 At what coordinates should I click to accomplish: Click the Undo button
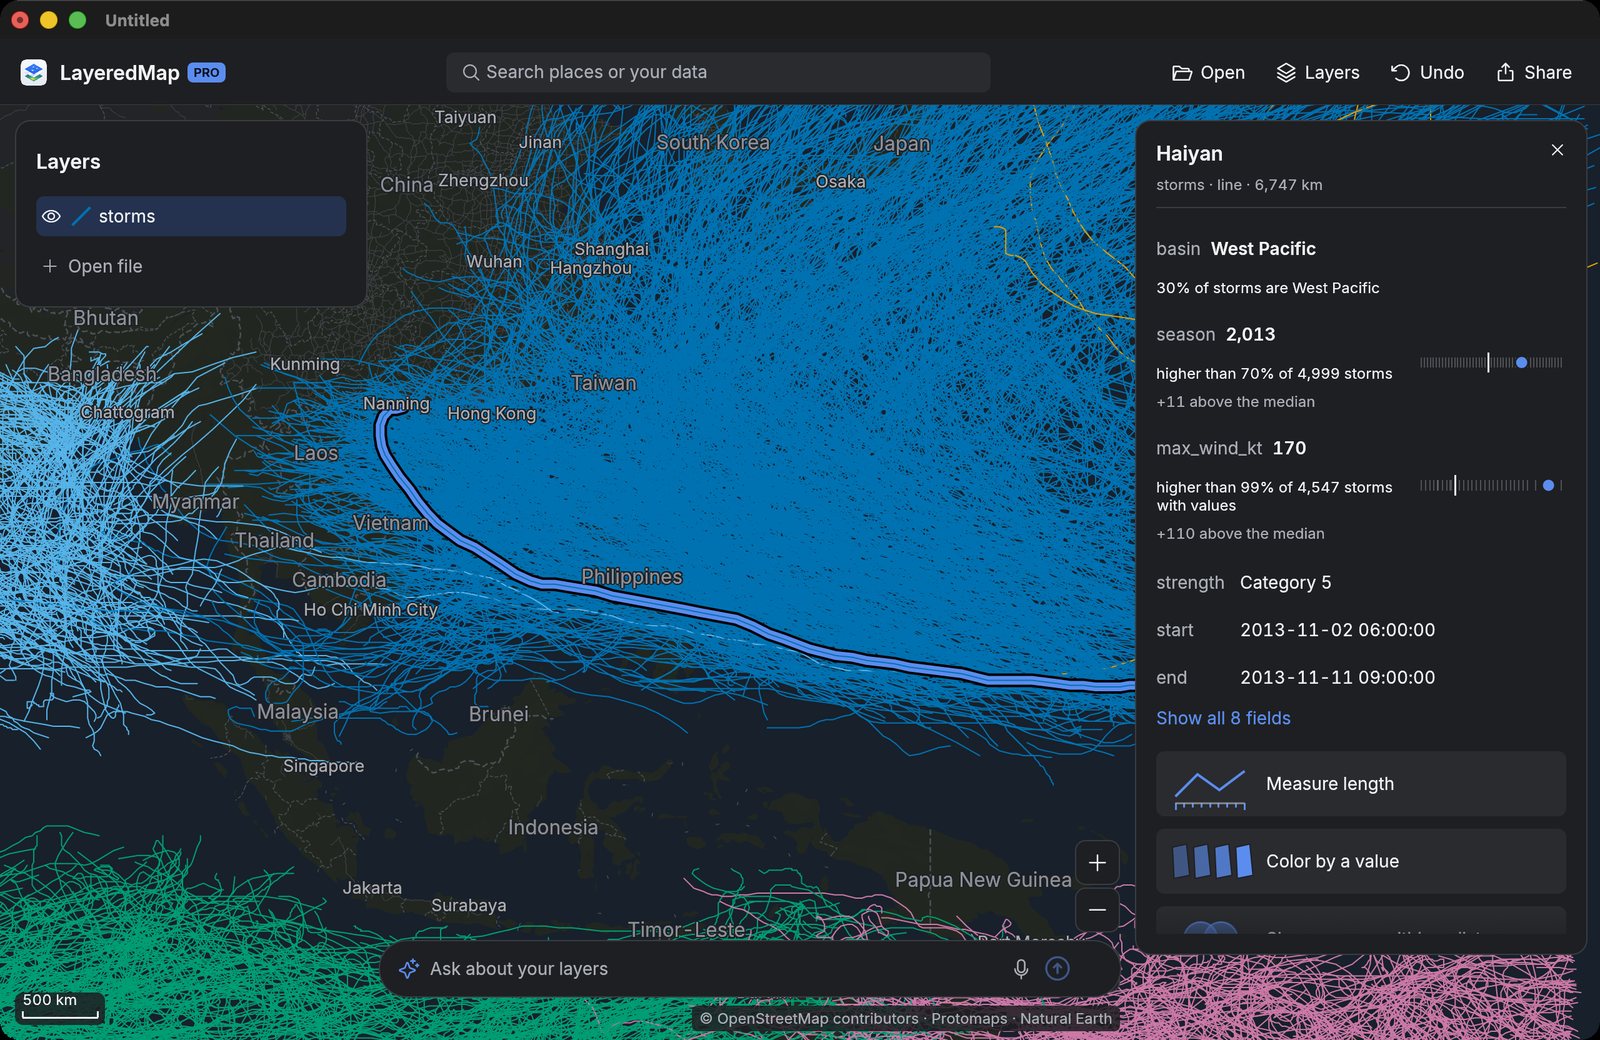coord(1427,72)
